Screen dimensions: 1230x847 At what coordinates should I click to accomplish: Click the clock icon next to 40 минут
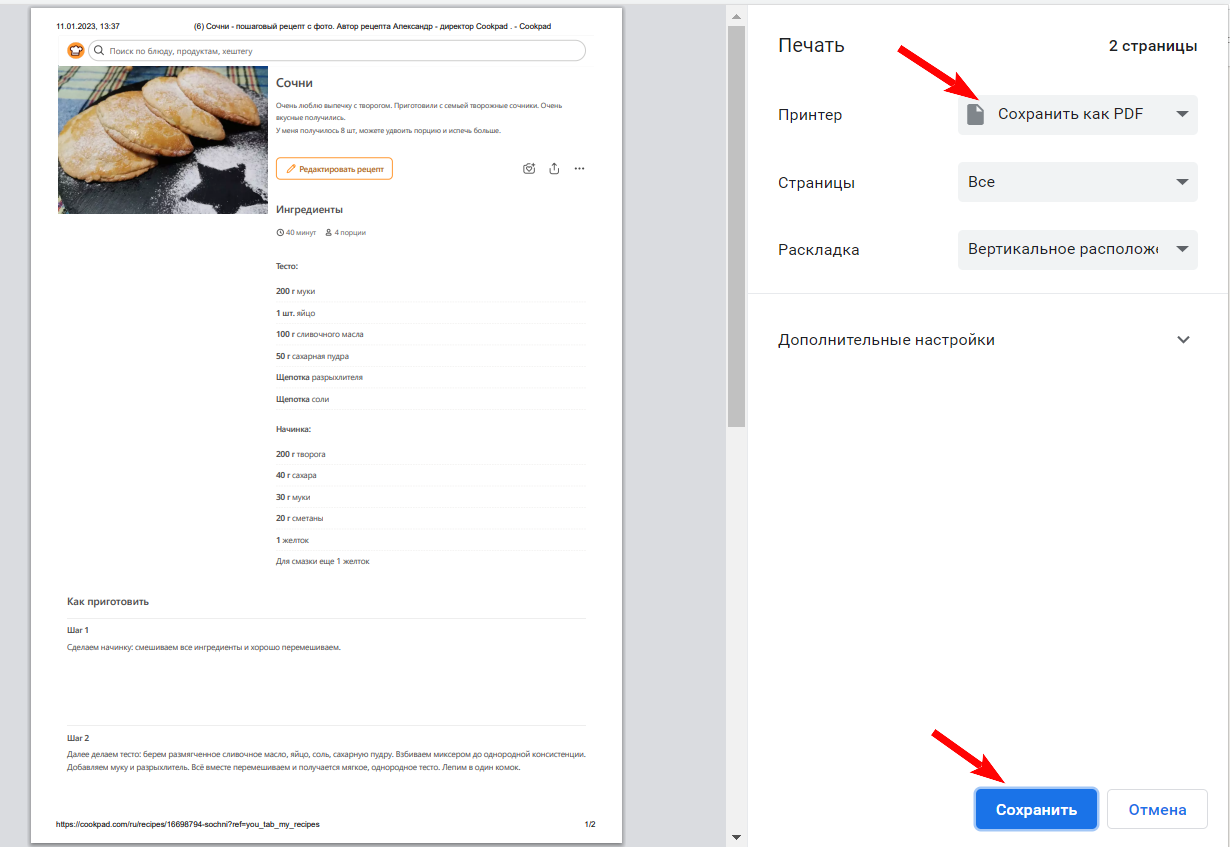(280, 232)
